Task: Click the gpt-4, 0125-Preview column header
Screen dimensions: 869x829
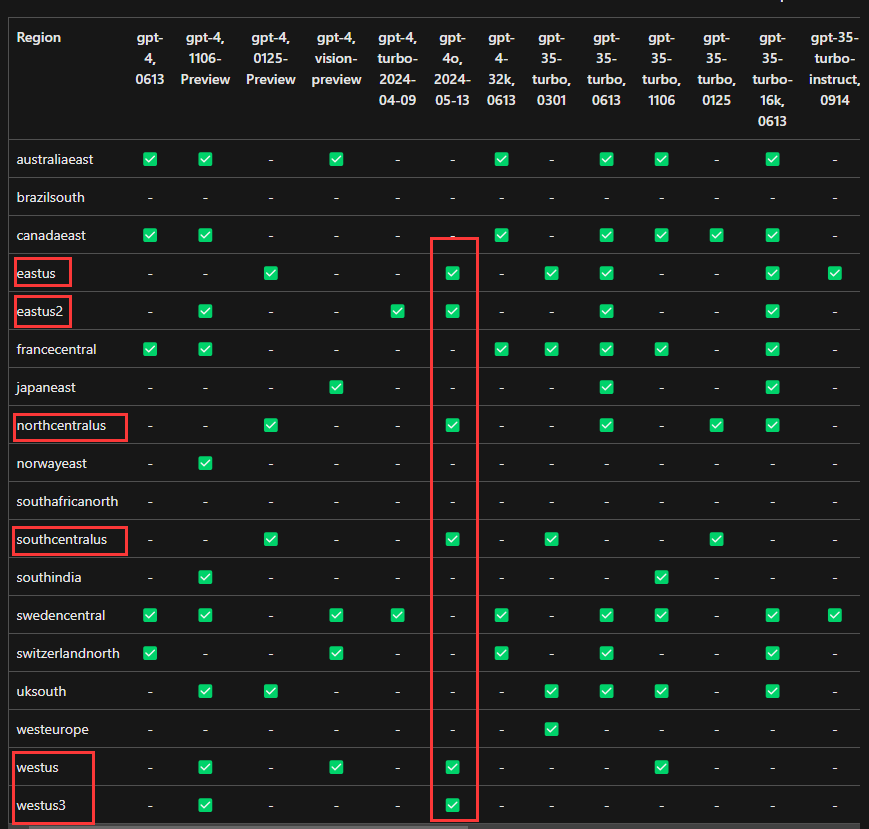Action: pos(270,59)
